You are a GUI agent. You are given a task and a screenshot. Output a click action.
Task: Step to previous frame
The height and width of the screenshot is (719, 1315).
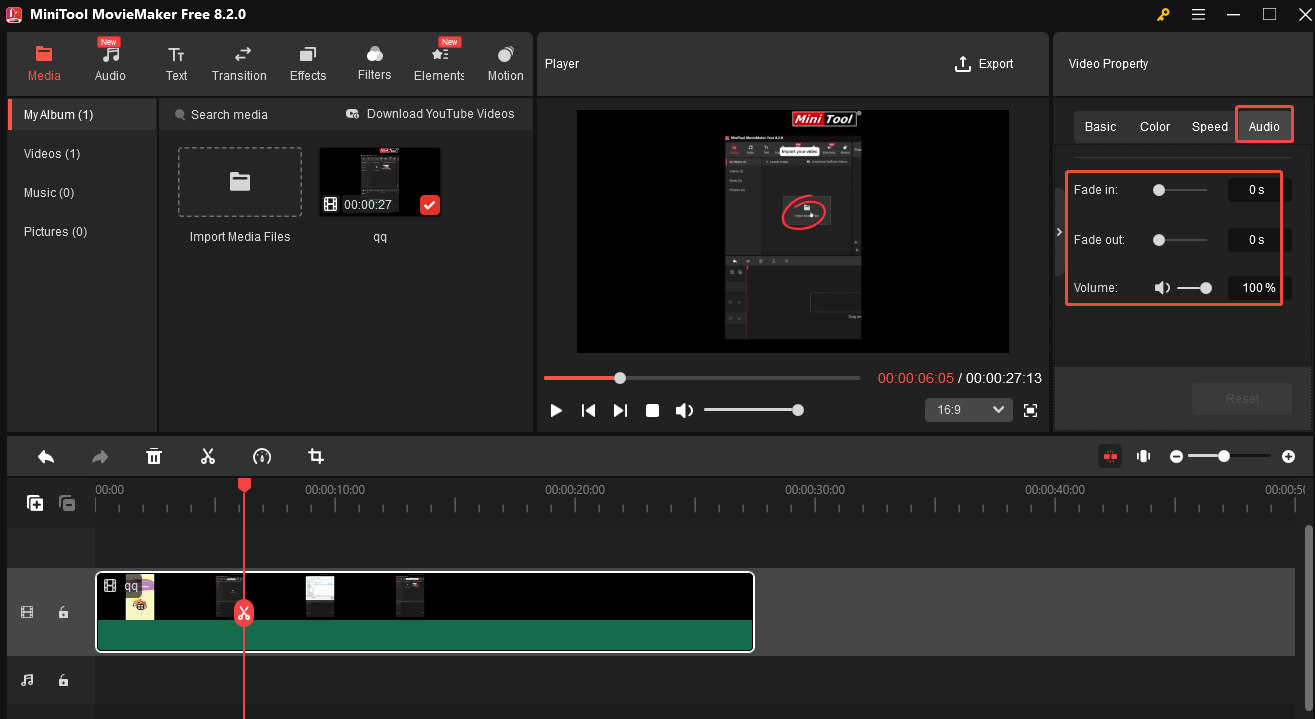click(x=589, y=410)
